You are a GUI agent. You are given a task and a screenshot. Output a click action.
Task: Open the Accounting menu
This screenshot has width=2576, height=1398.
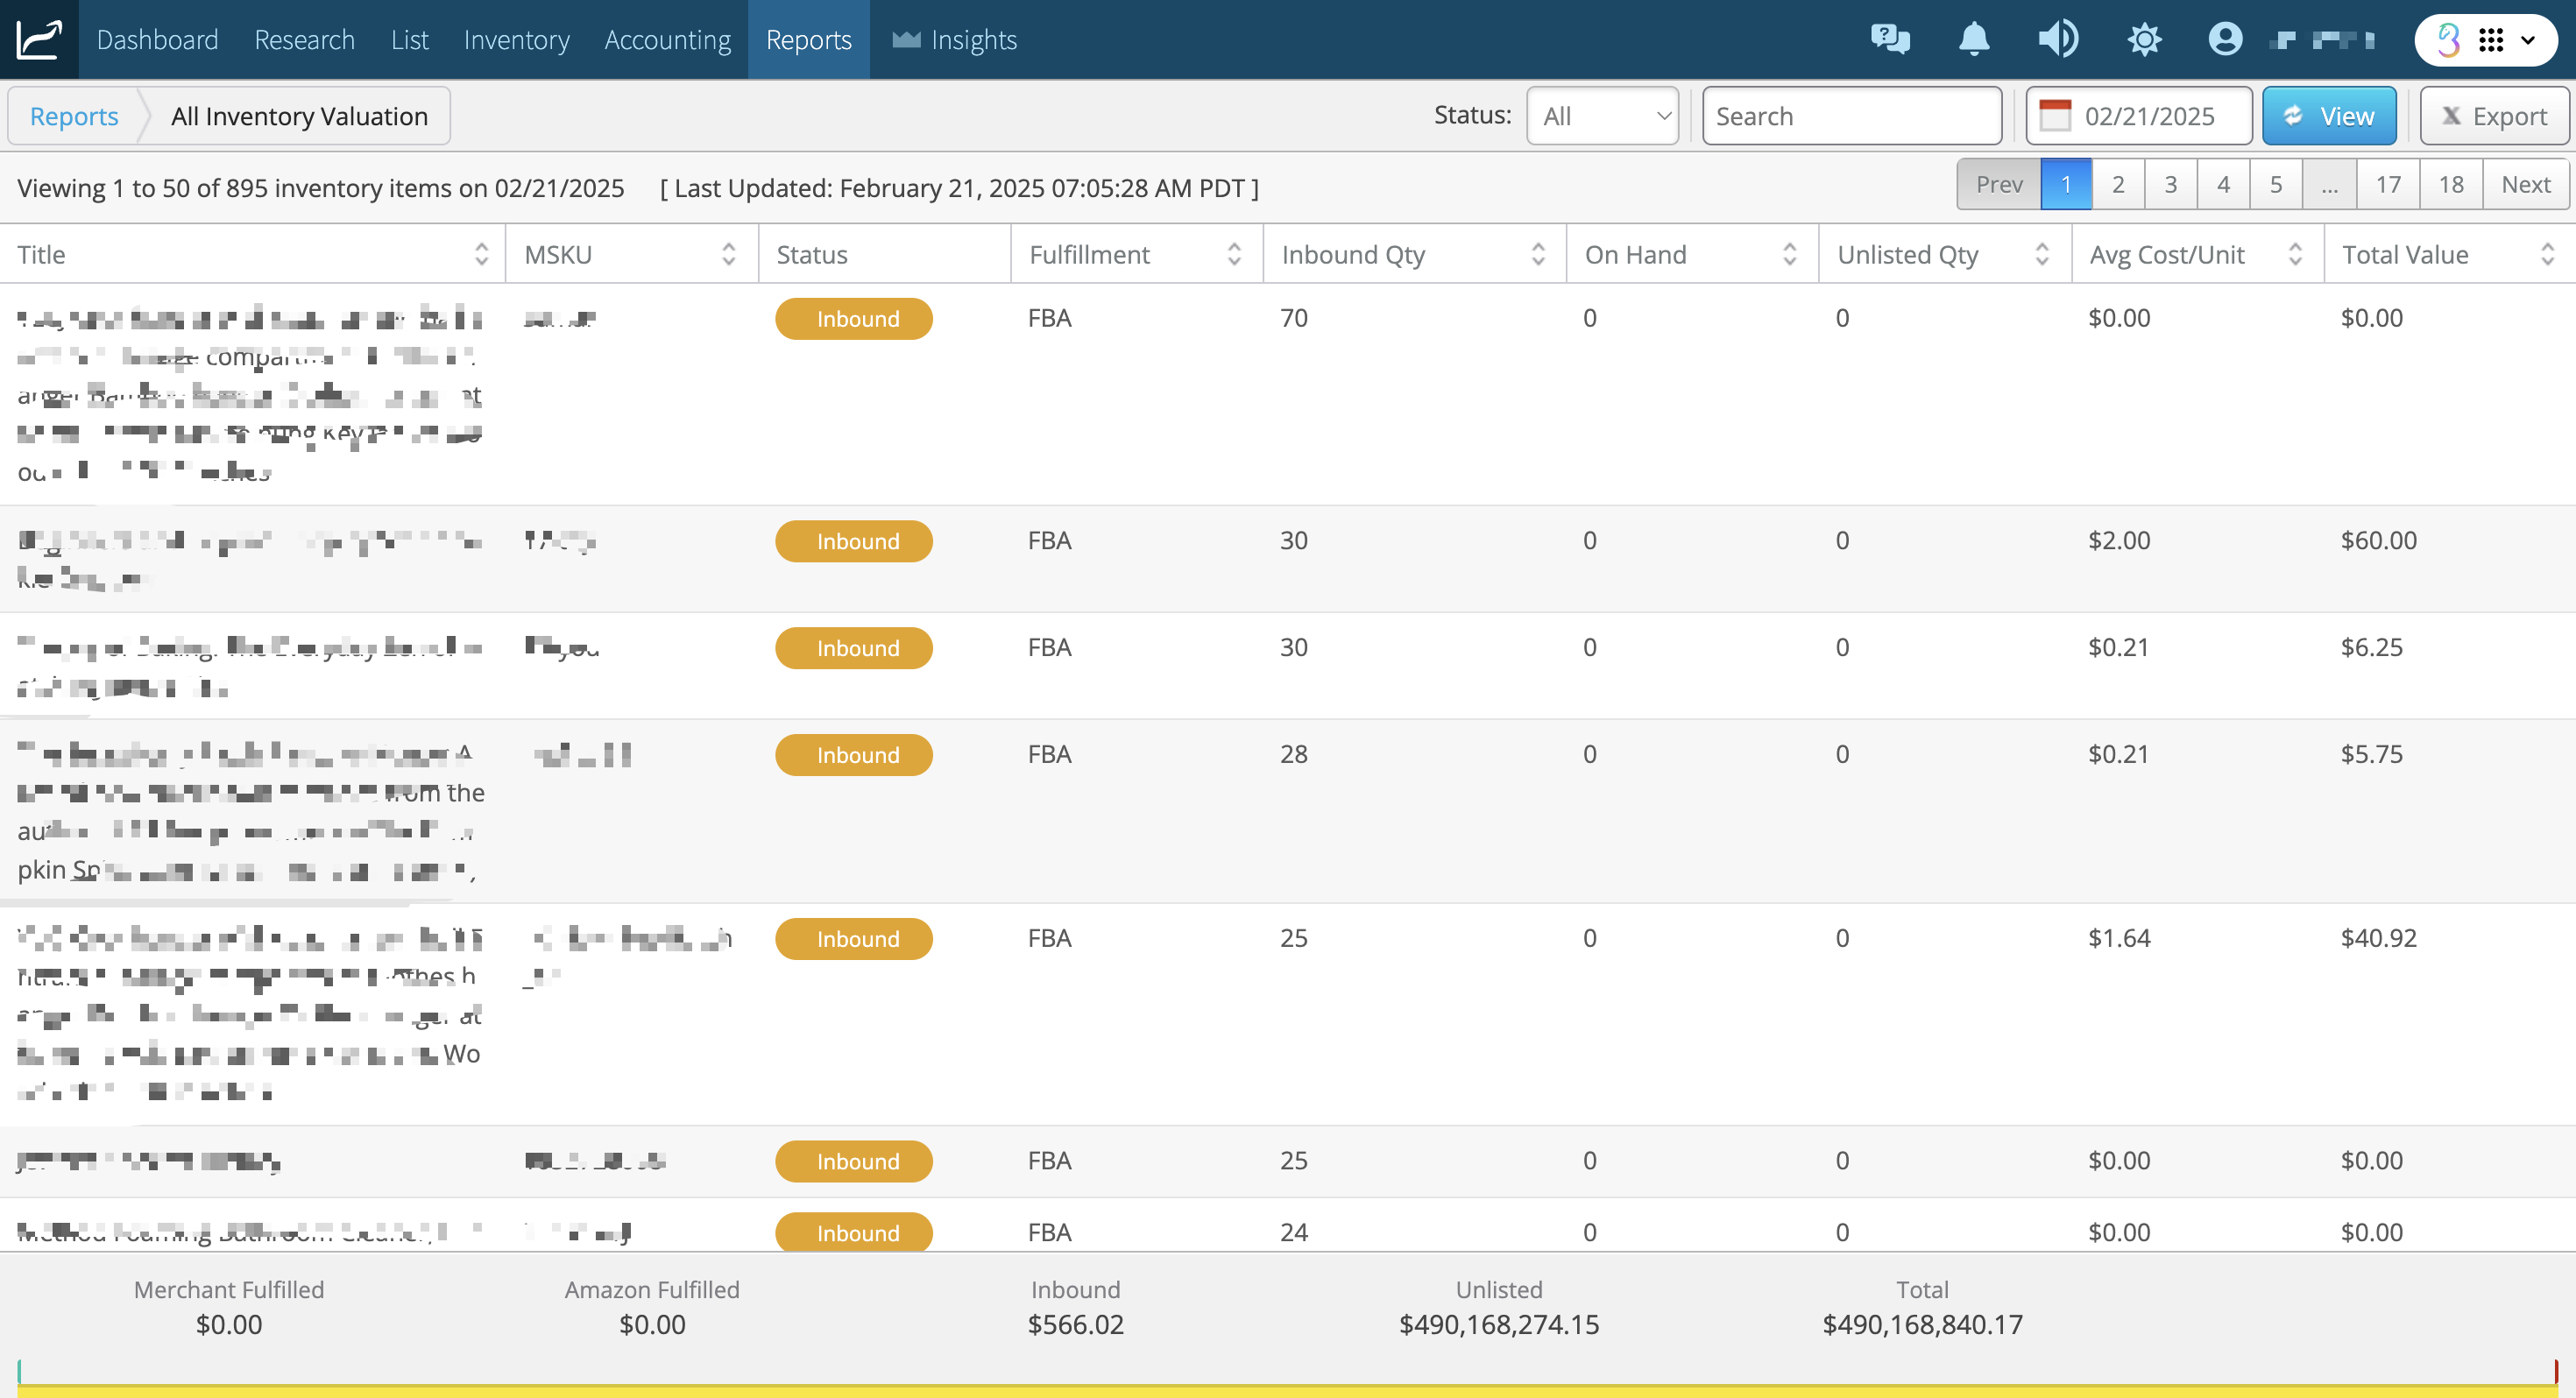pos(667,40)
